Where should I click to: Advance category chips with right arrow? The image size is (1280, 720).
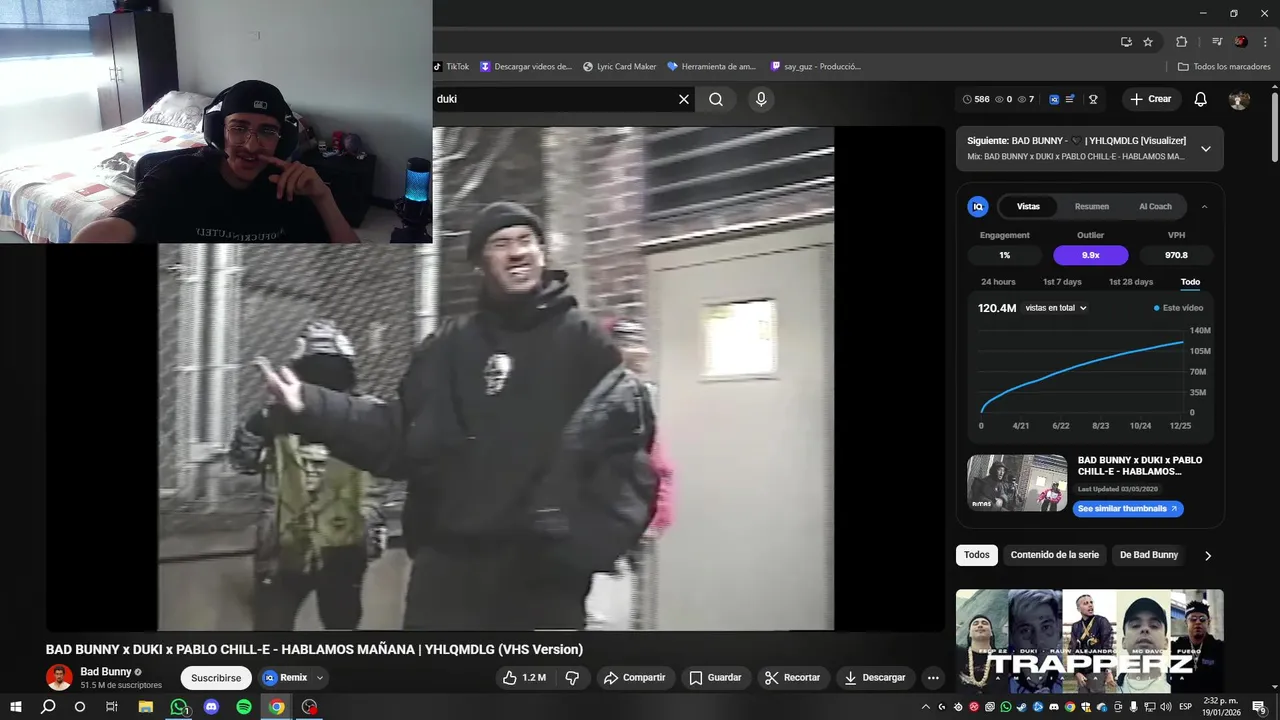(x=1207, y=555)
